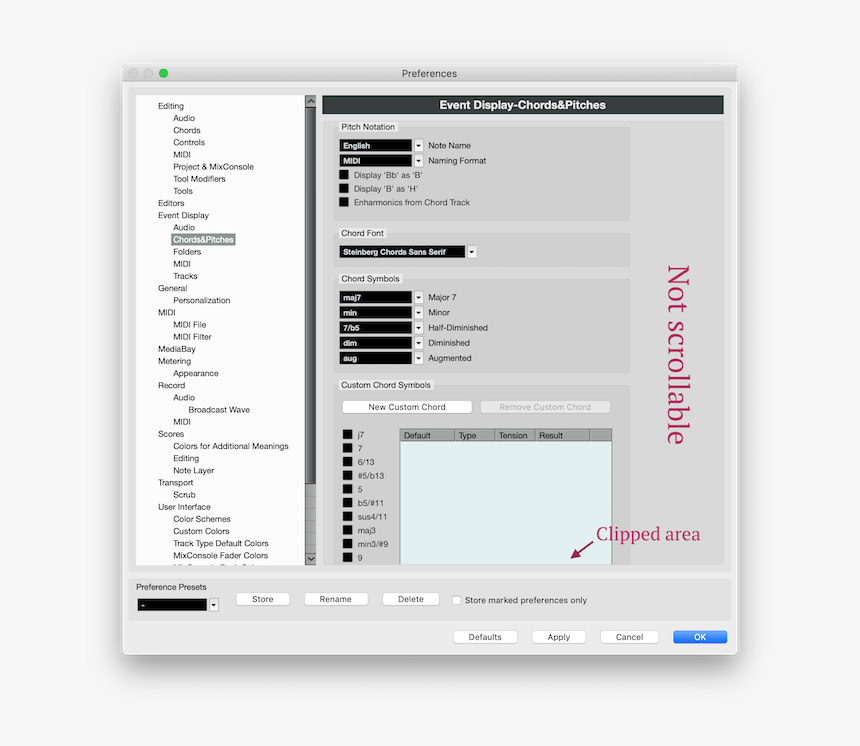This screenshot has width=860, height=746.
Task: Enable Display 'B' as 'H'
Action: coord(345,188)
